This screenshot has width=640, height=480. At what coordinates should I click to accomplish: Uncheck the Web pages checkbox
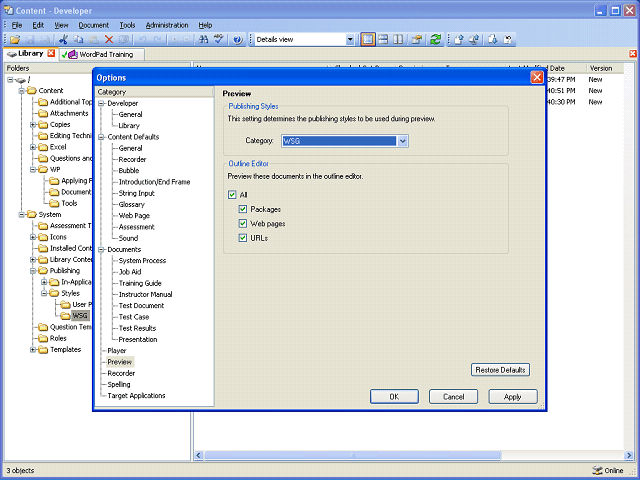click(243, 224)
